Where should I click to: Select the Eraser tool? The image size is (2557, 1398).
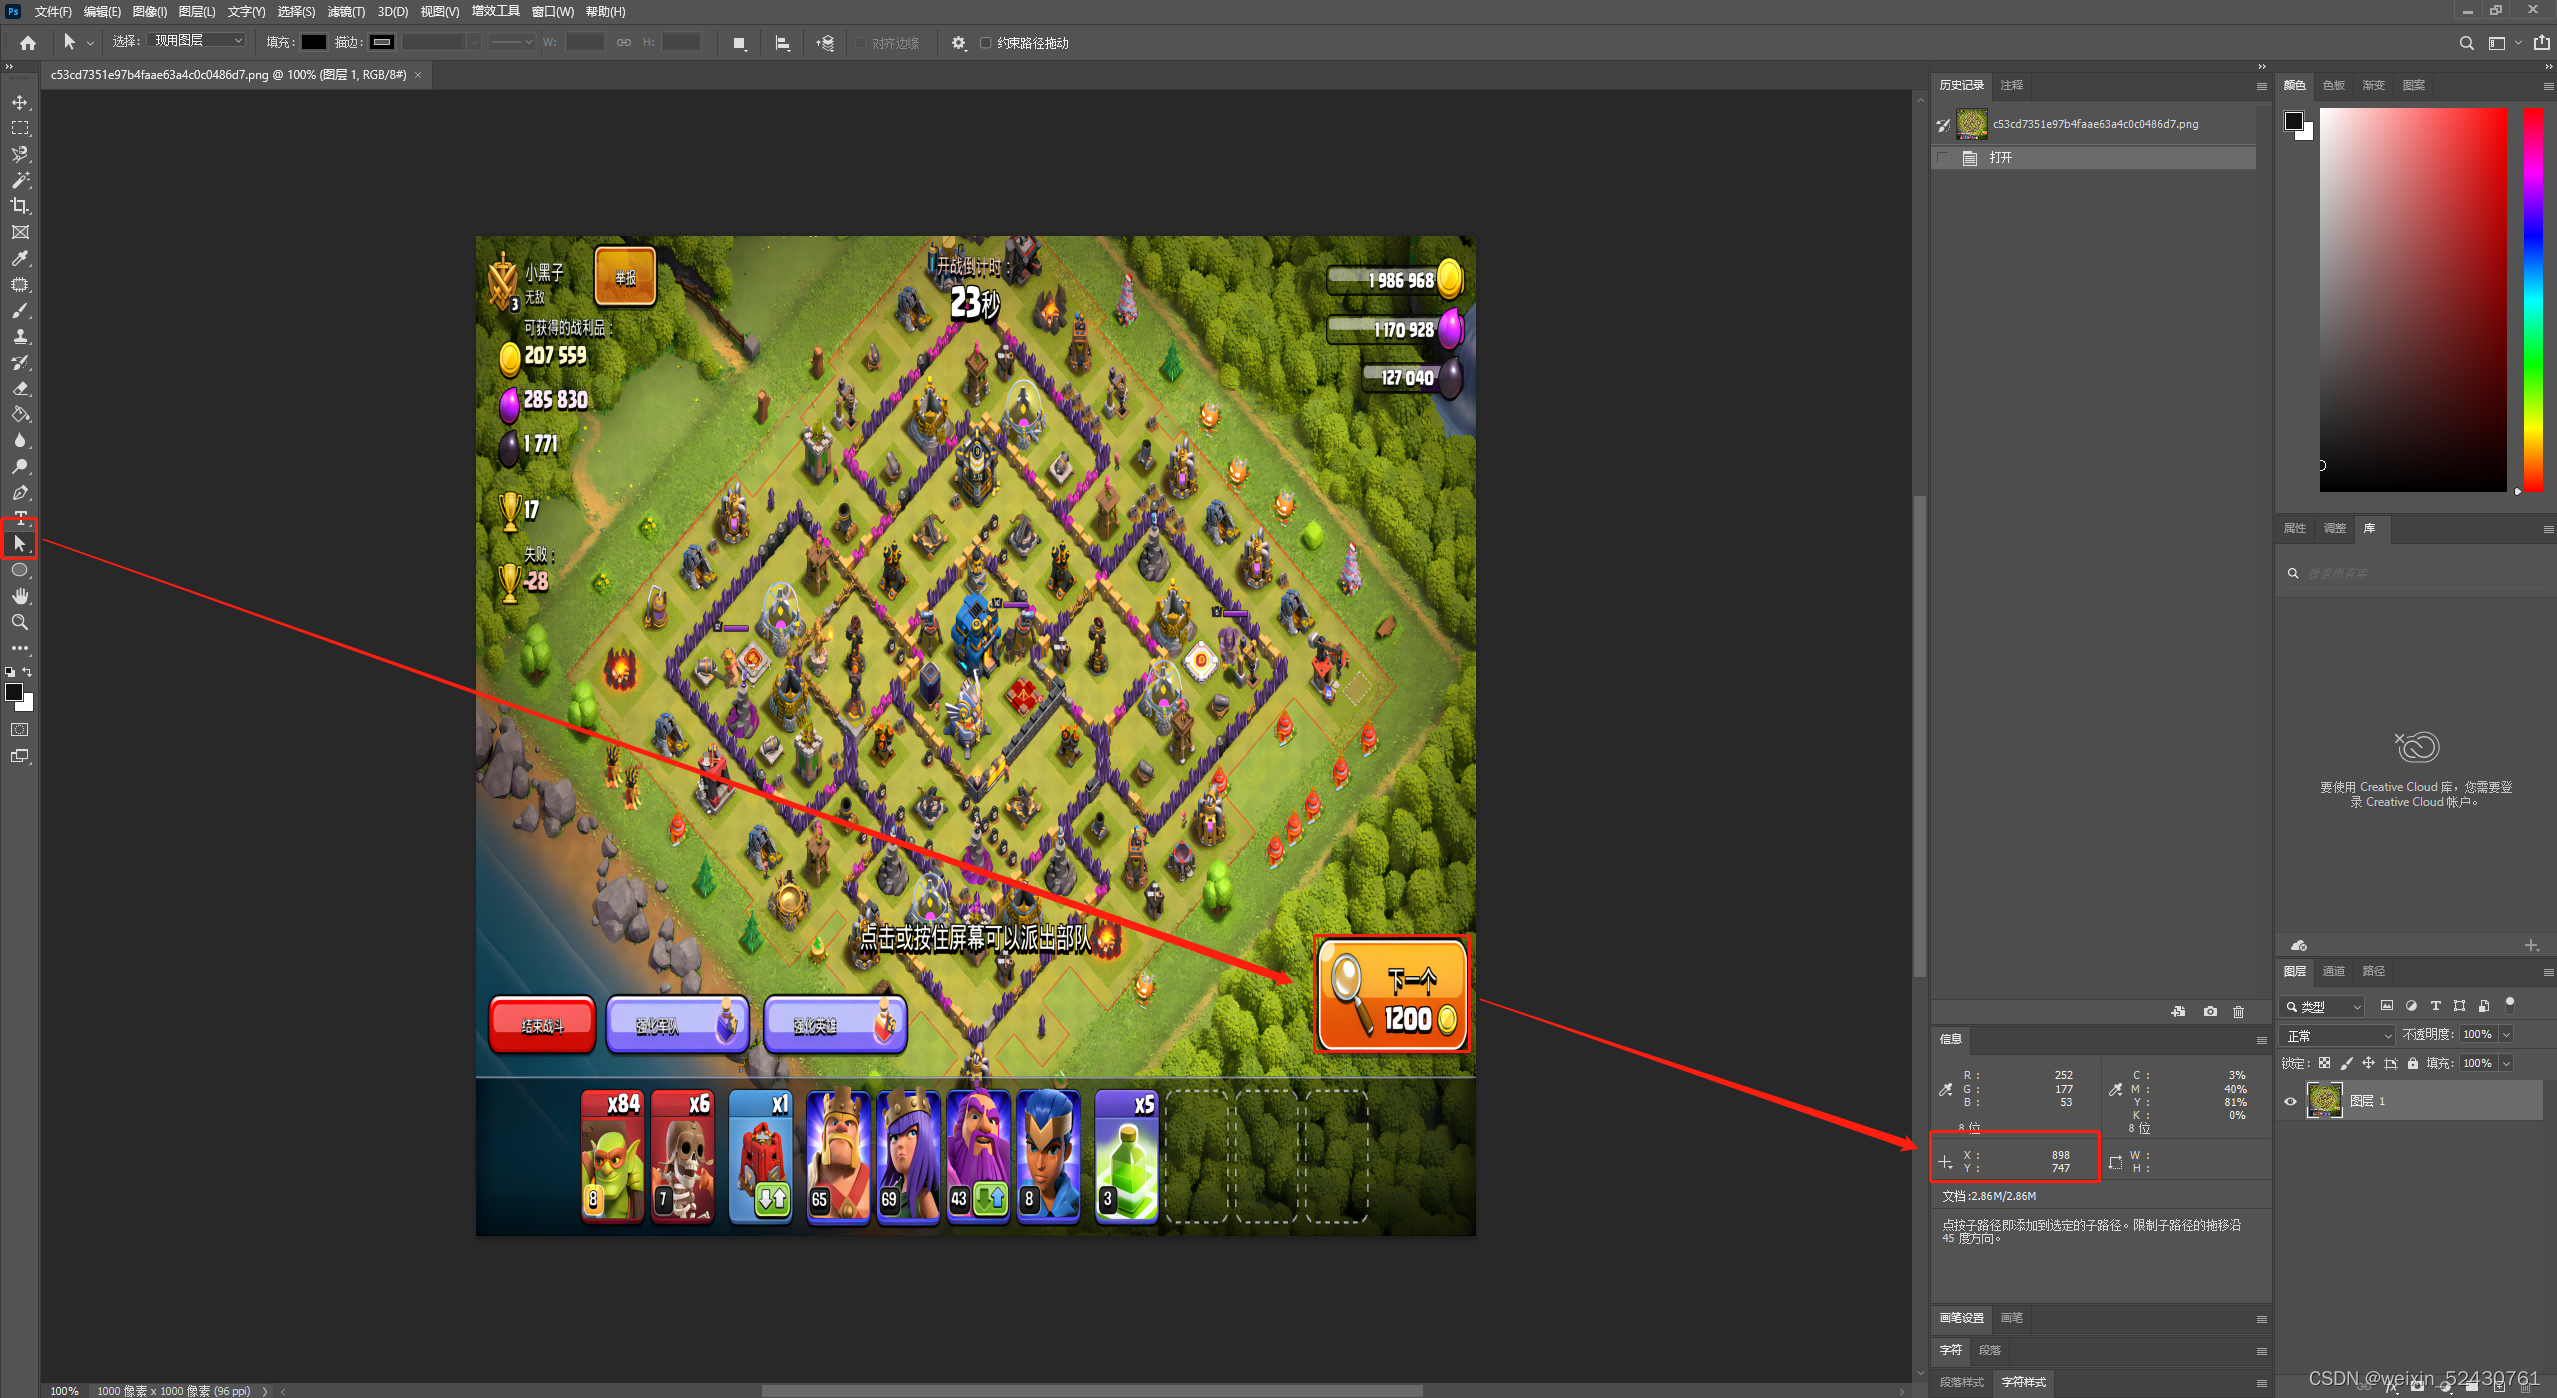[x=20, y=388]
